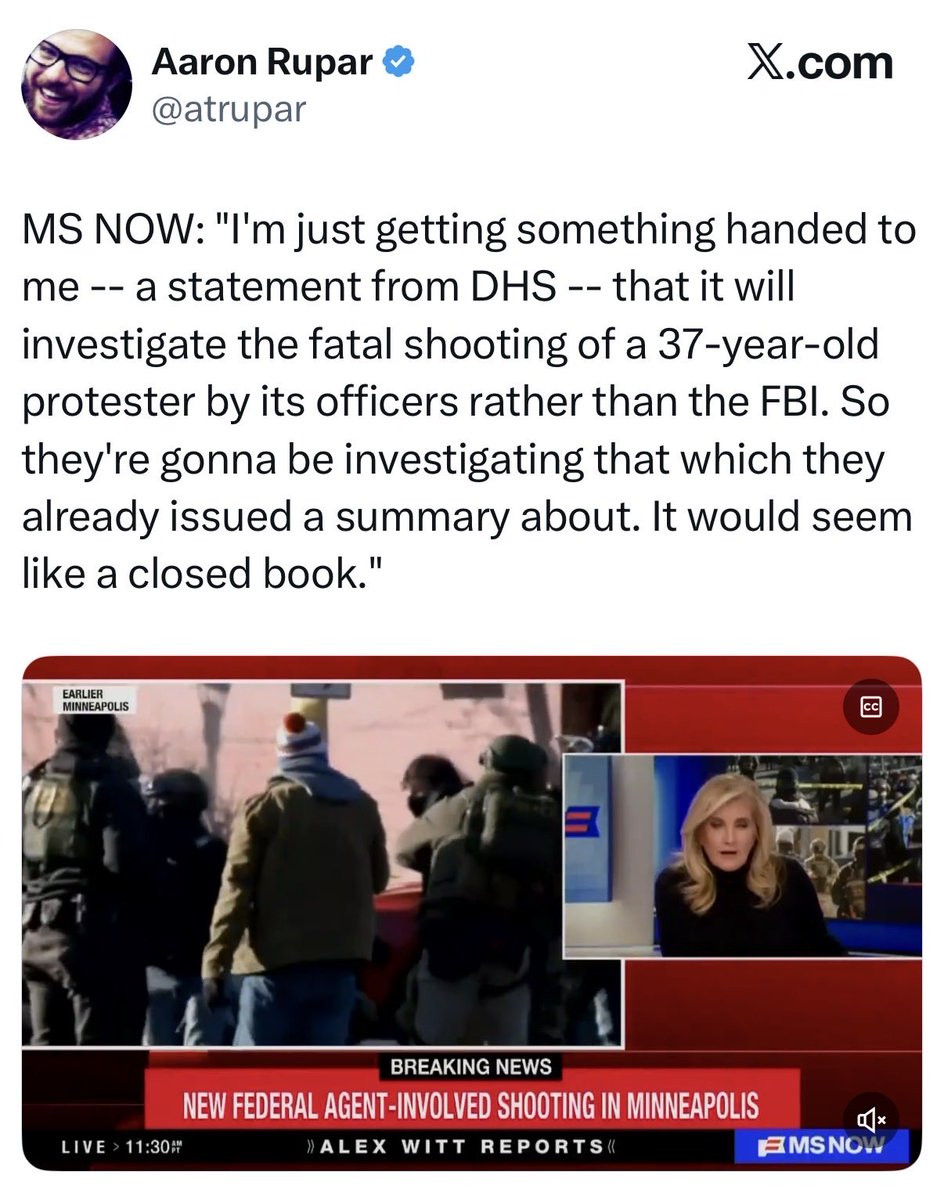
Task: Click the Minneapolis shooting headline chyron
Action: click(471, 1105)
